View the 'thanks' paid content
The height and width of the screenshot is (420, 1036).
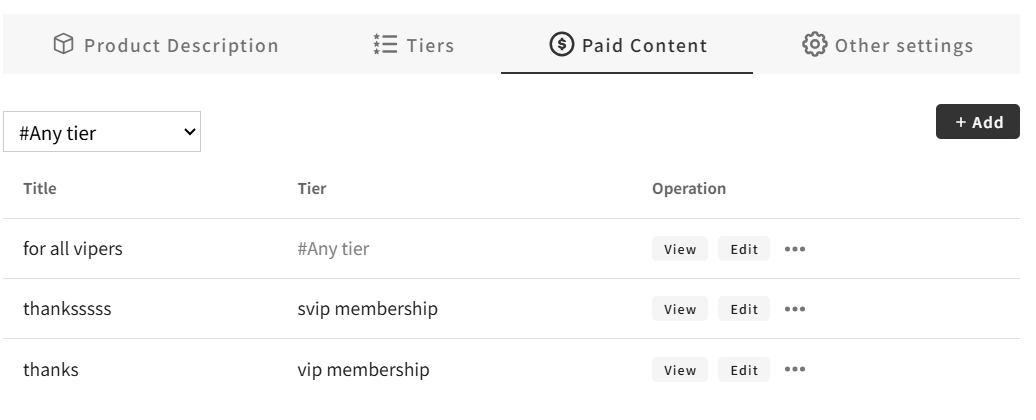click(x=680, y=370)
